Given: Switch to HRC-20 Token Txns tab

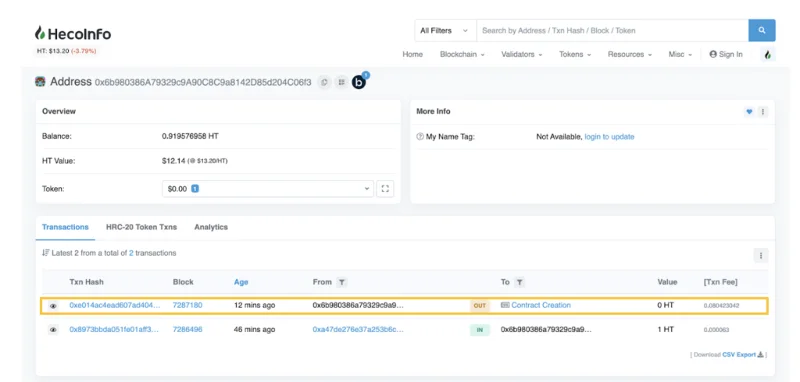Looking at the screenshot, I should [x=141, y=227].
